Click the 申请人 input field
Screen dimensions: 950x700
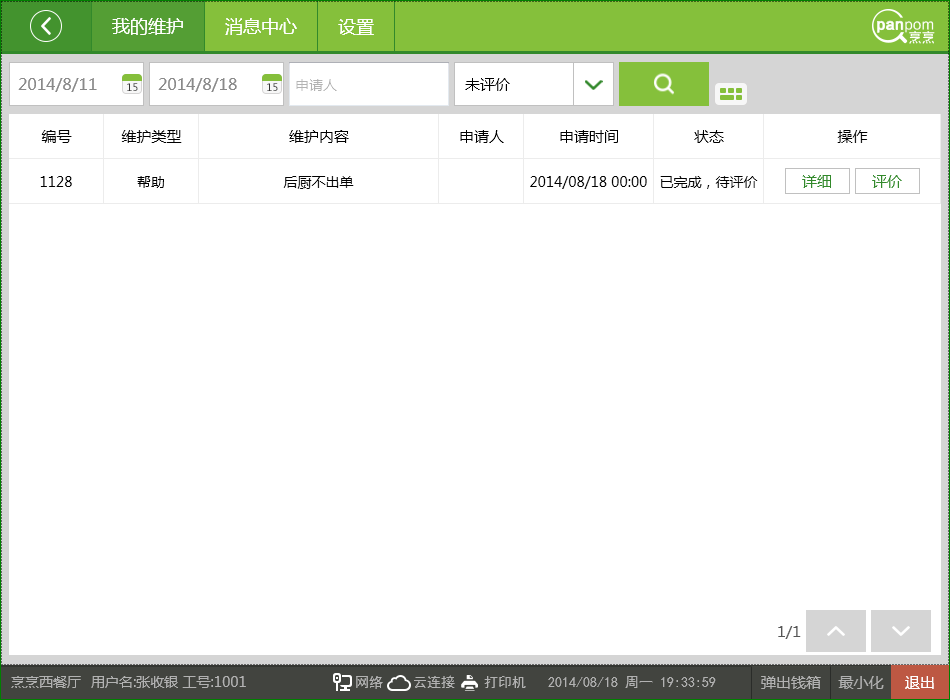tap(369, 84)
